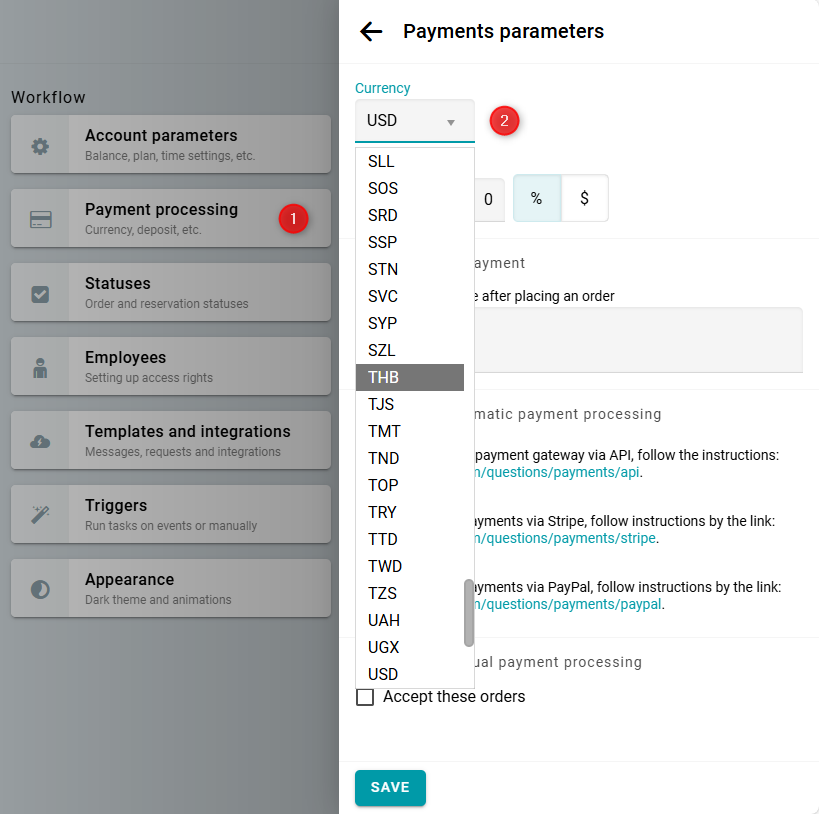Click the Account parameters gear icon

point(40,146)
